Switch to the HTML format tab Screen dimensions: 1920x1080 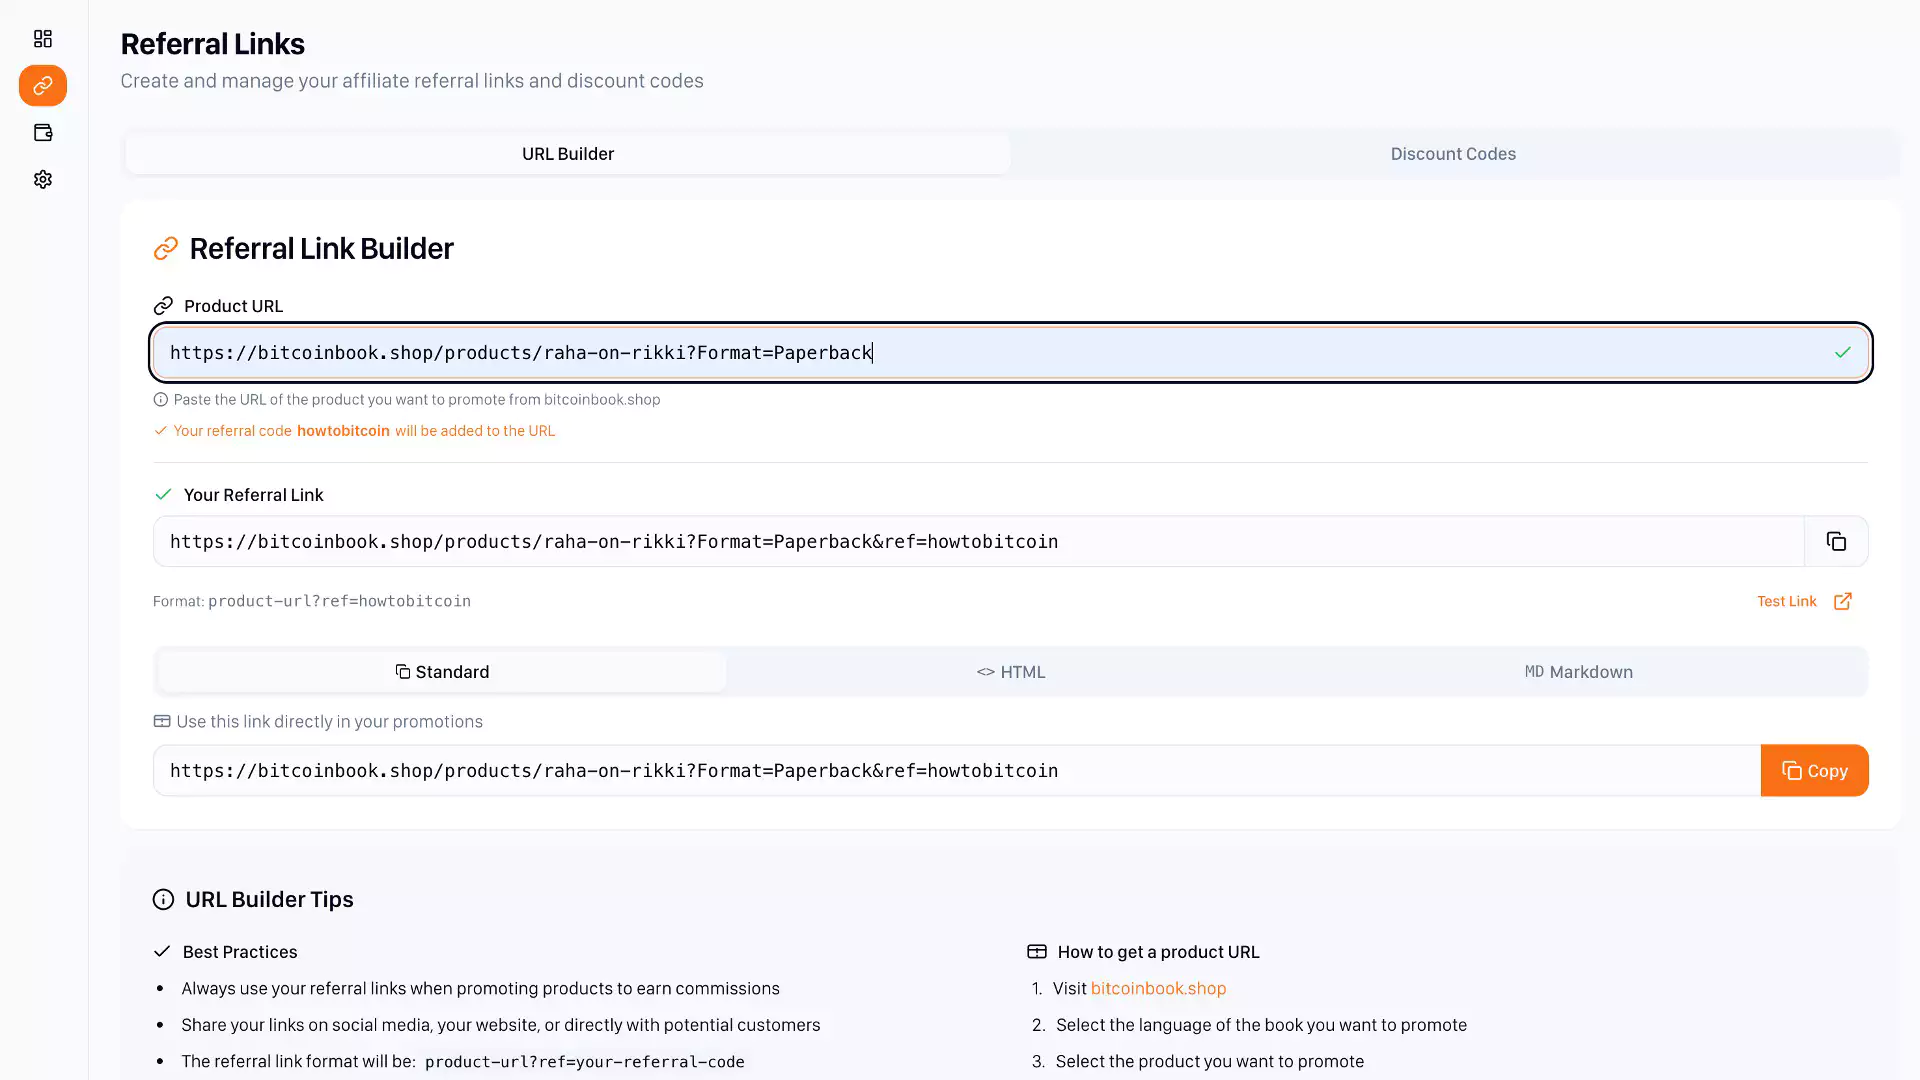coord(1010,672)
